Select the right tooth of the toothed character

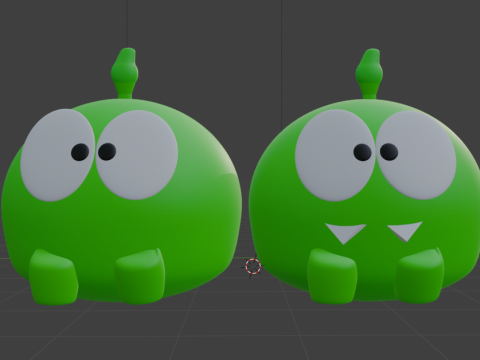[x=405, y=231]
